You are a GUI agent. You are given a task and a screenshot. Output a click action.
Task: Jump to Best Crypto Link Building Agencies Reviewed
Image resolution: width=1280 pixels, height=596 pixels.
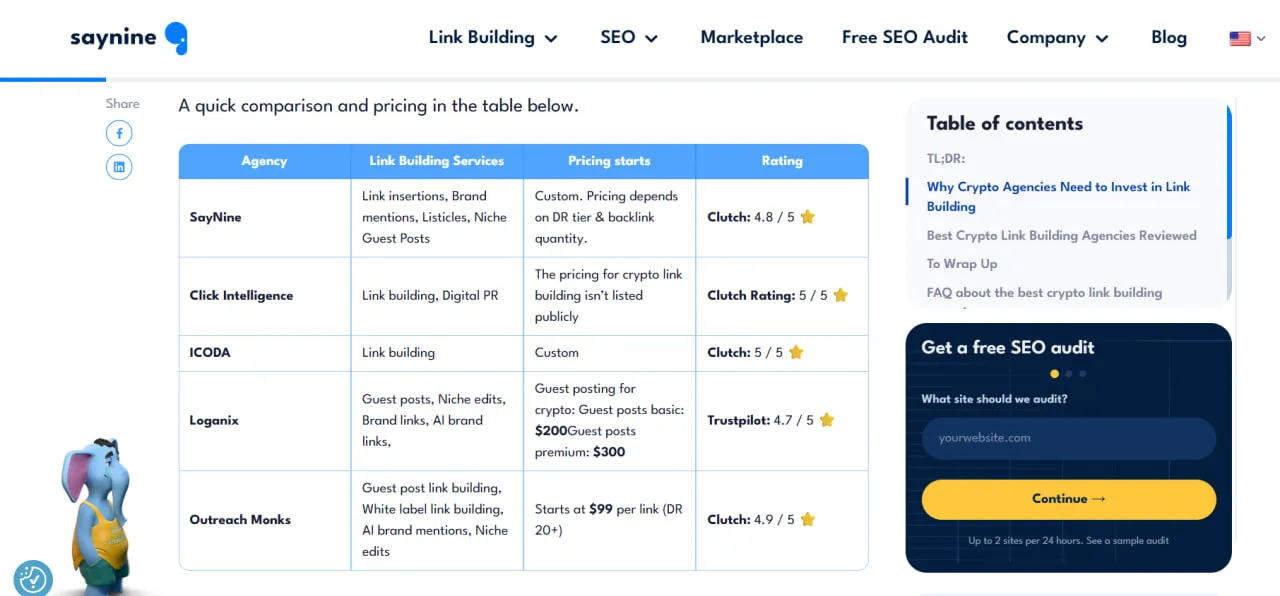1062,236
